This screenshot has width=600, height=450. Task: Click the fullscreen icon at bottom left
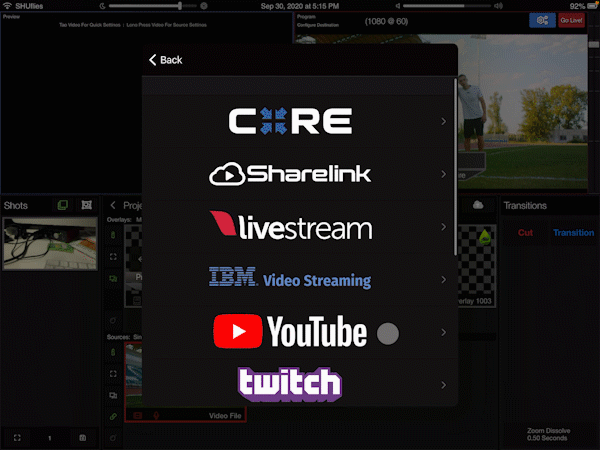tap(17, 438)
